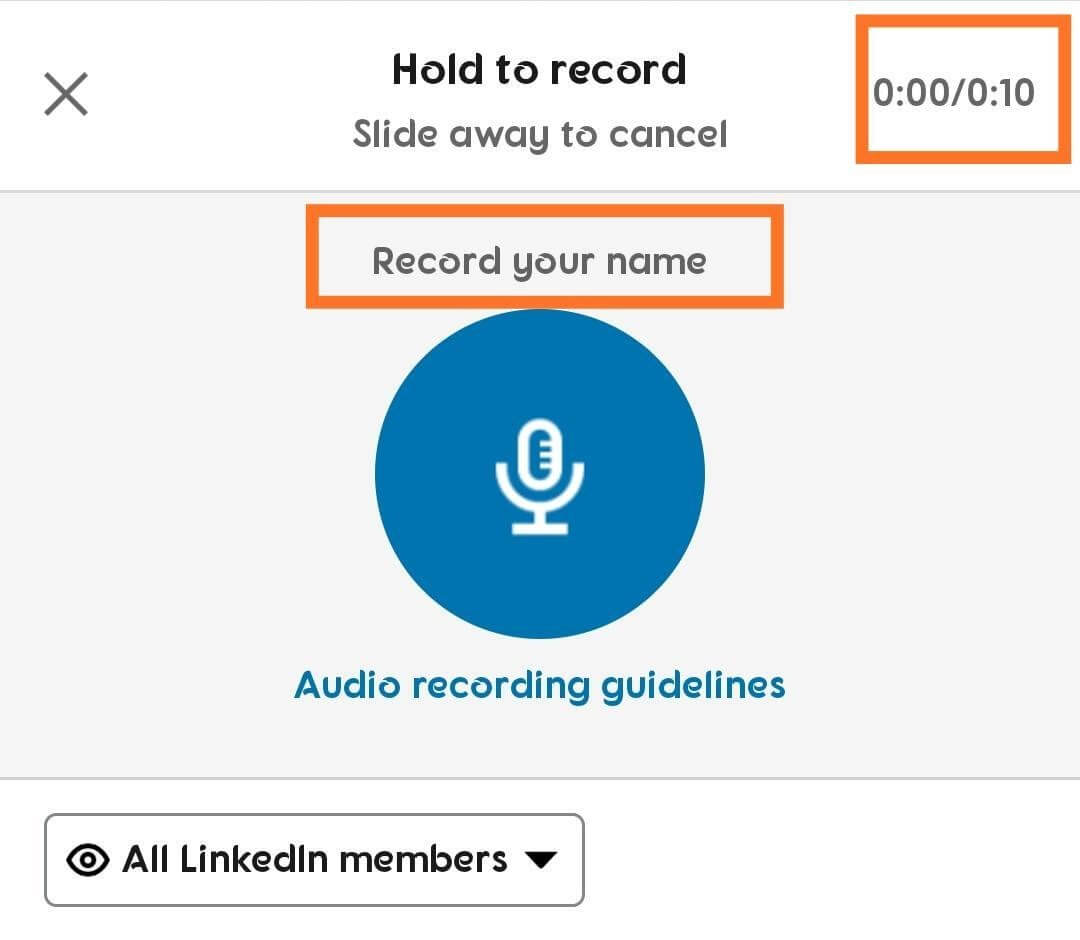Click the downward arrow next to audience

click(541, 860)
